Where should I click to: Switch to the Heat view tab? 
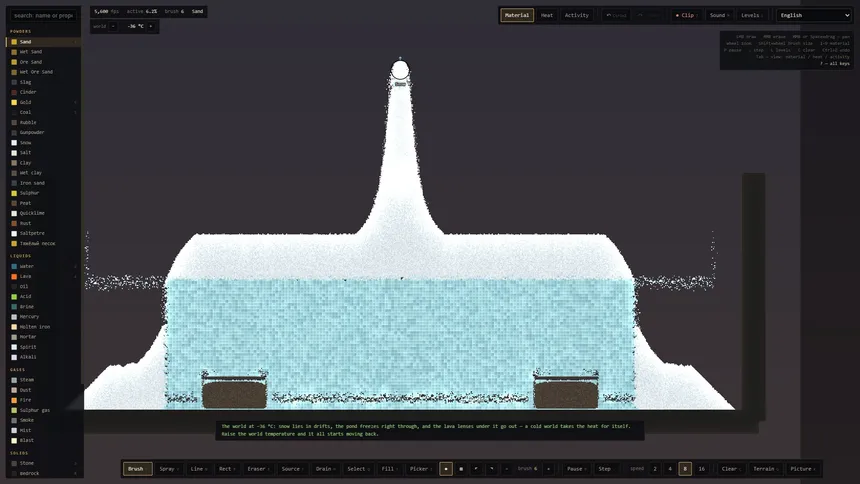[547, 15]
